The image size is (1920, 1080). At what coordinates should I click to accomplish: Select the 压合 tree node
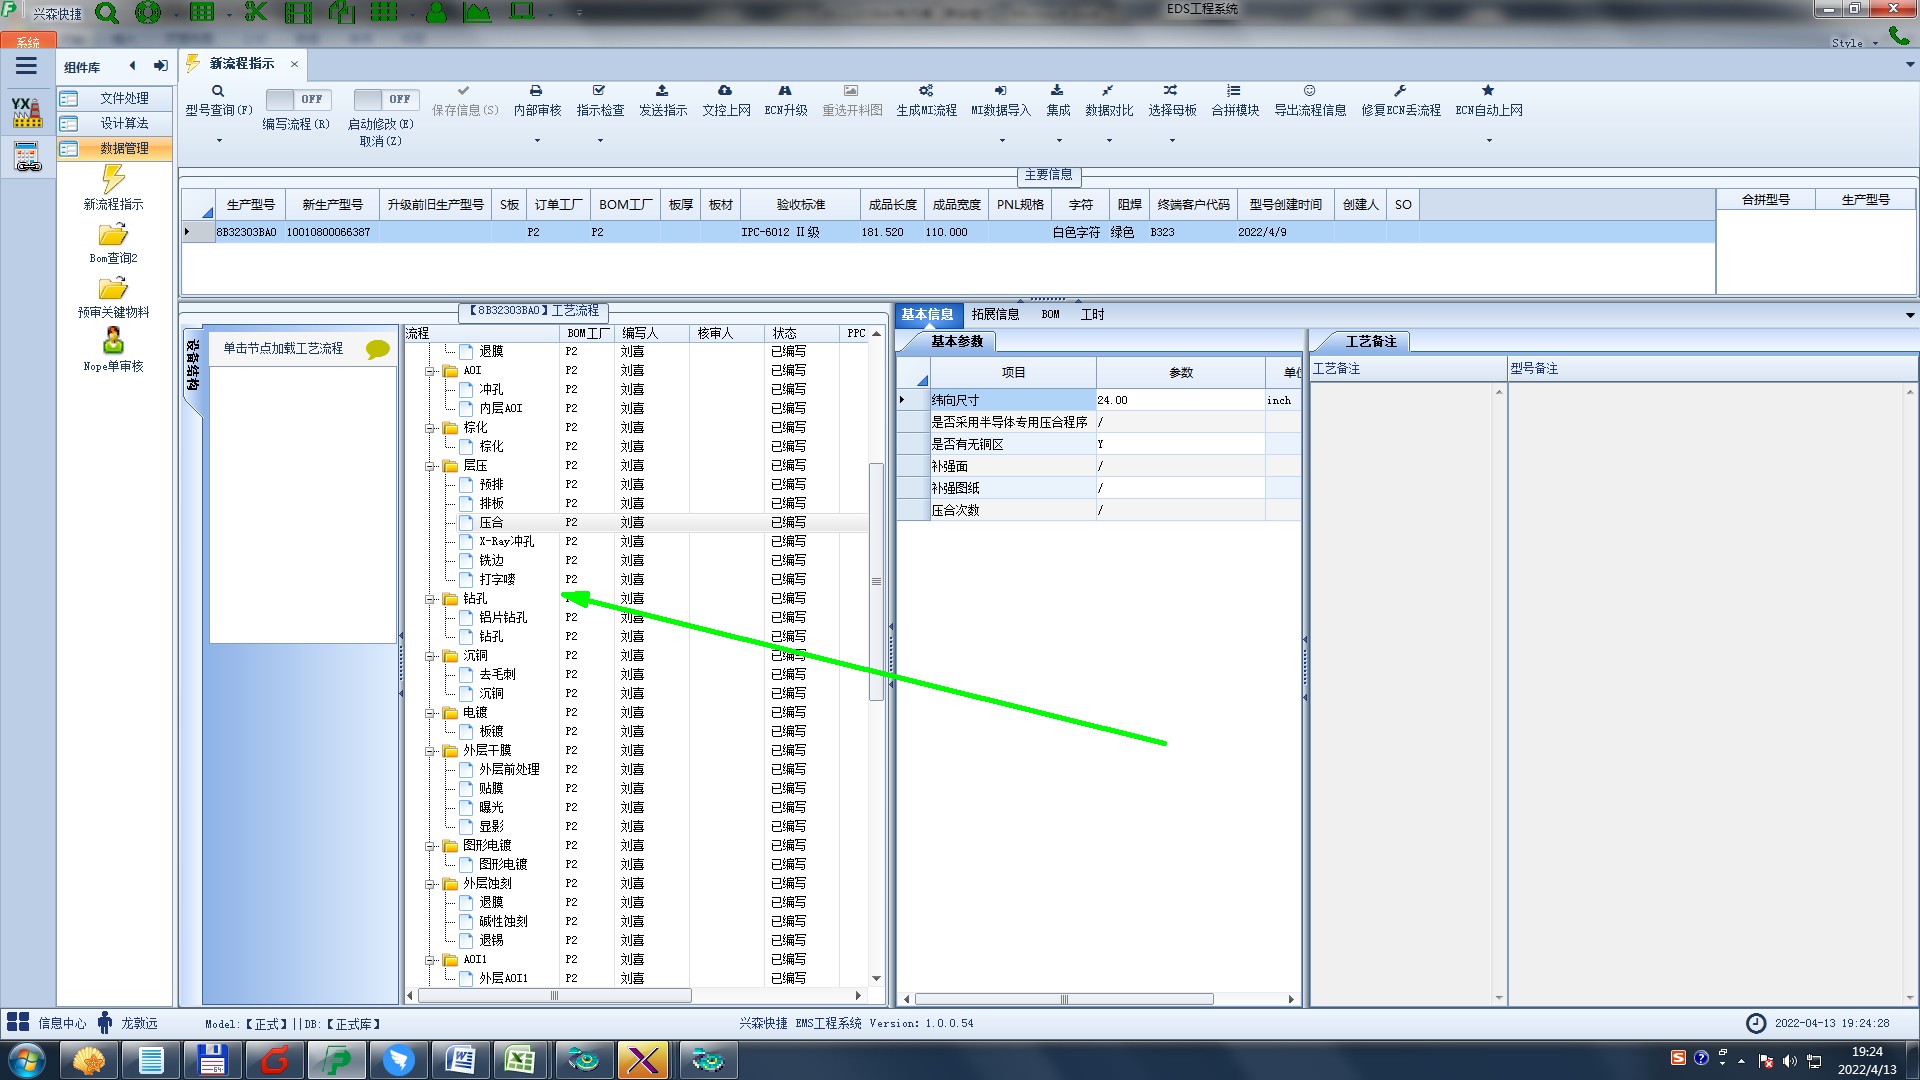point(491,523)
